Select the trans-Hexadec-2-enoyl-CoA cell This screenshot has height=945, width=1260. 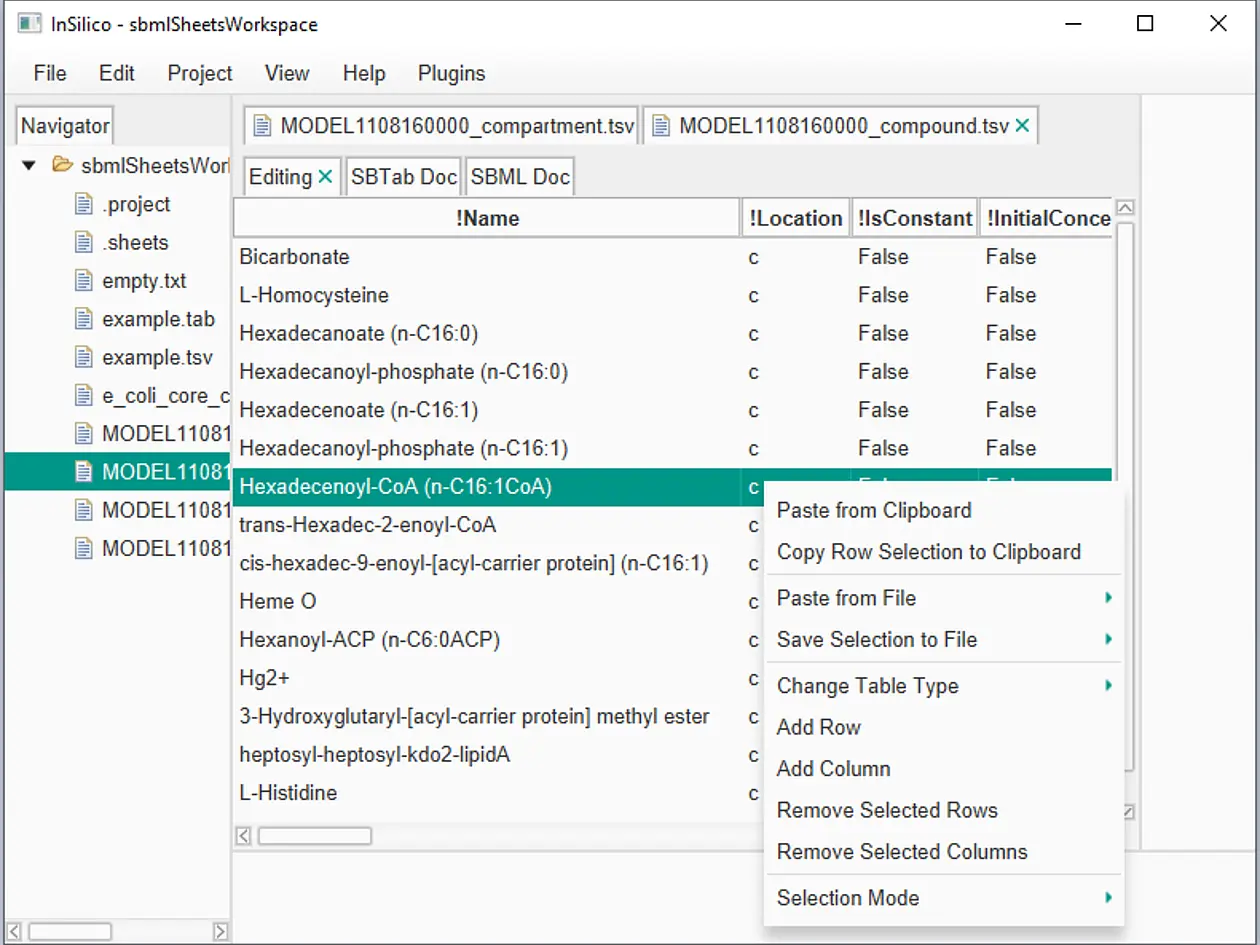click(x=486, y=525)
